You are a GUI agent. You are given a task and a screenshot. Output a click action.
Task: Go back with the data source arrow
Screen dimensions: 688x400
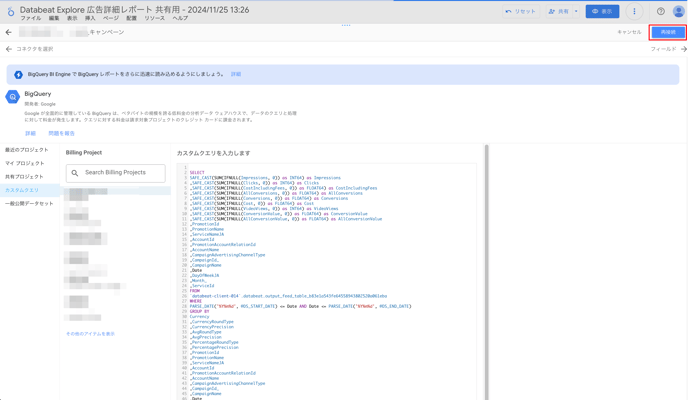tap(8, 32)
